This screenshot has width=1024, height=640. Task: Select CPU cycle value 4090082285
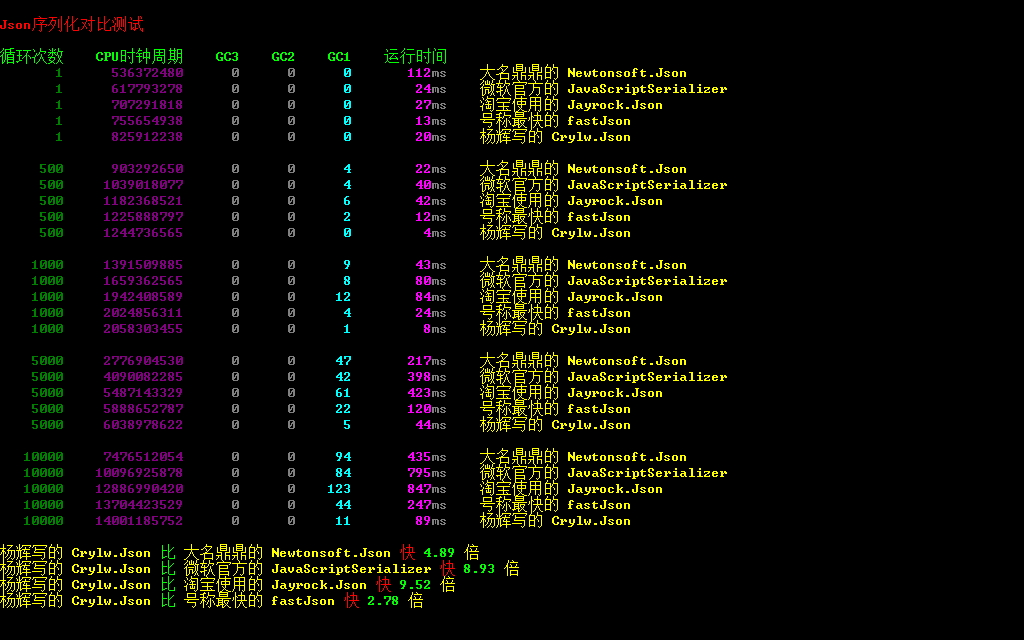143,377
